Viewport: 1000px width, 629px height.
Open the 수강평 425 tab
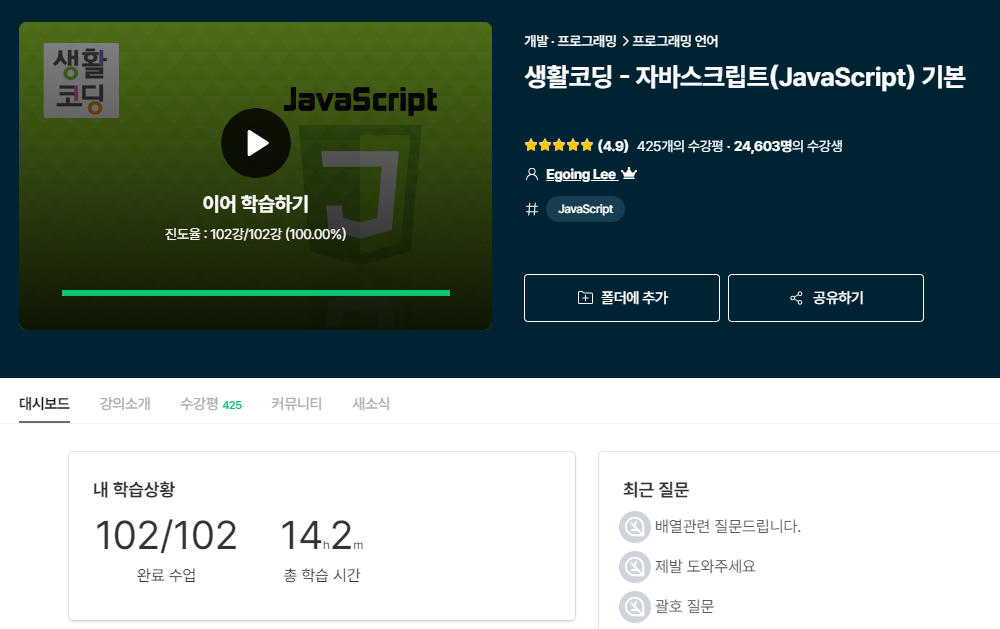(x=211, y=404)
